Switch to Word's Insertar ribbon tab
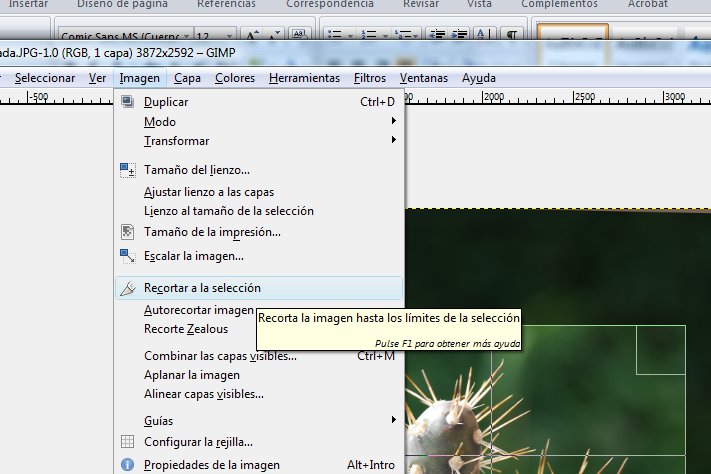Image resolution: width=711 pixels, height=474 pixels. point(28,4)
